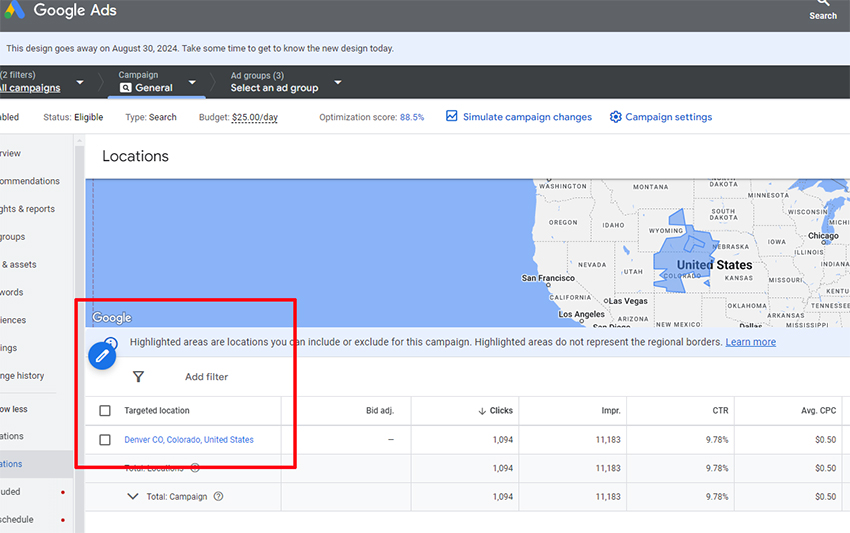Open Search via the magnifier icon
Screen dimensions: 850x533
(823, 3)
